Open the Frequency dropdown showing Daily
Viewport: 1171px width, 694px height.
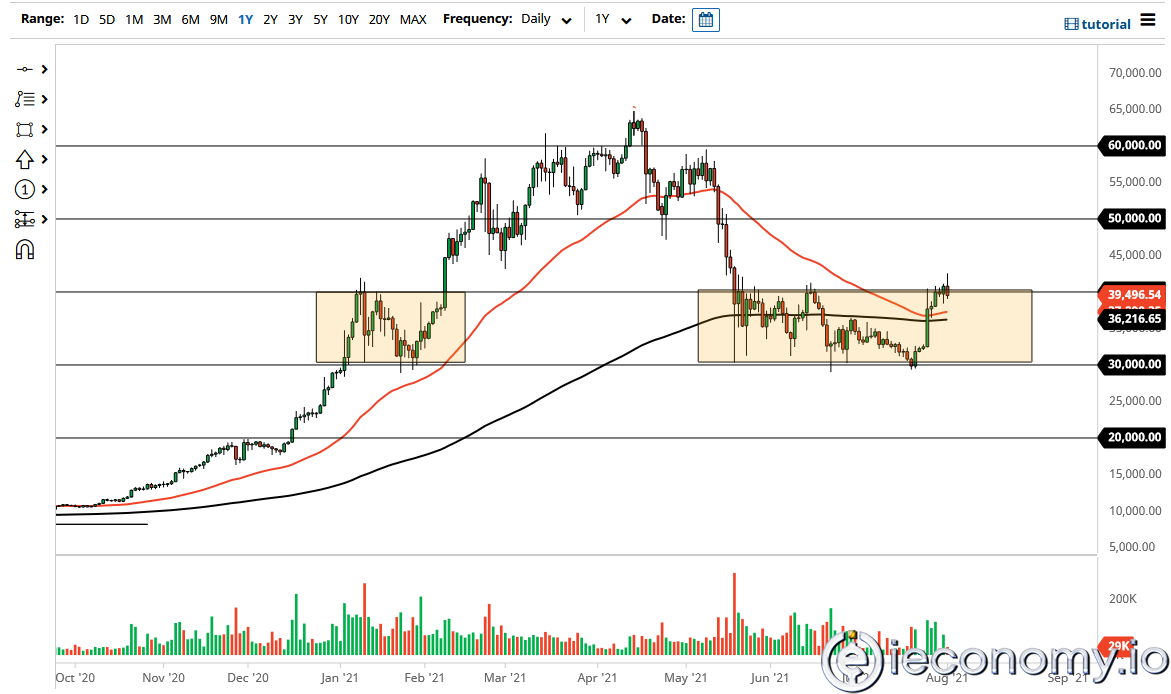[x=545, y=19]
